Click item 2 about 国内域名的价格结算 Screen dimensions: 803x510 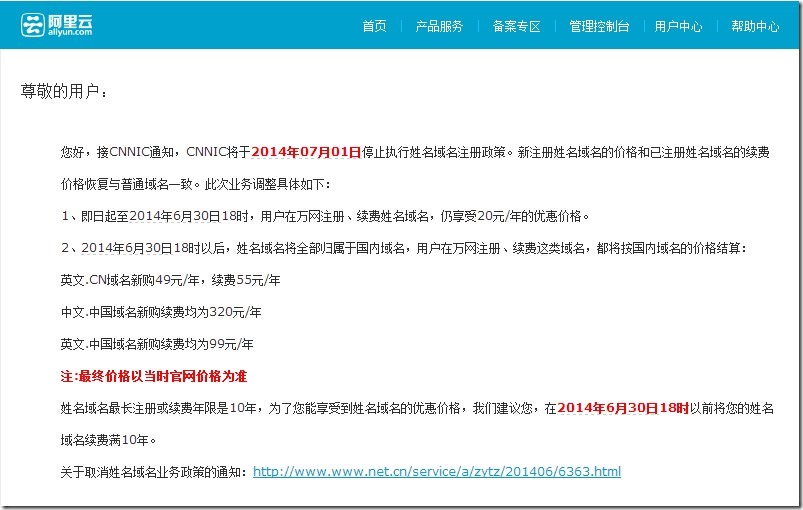404,248
